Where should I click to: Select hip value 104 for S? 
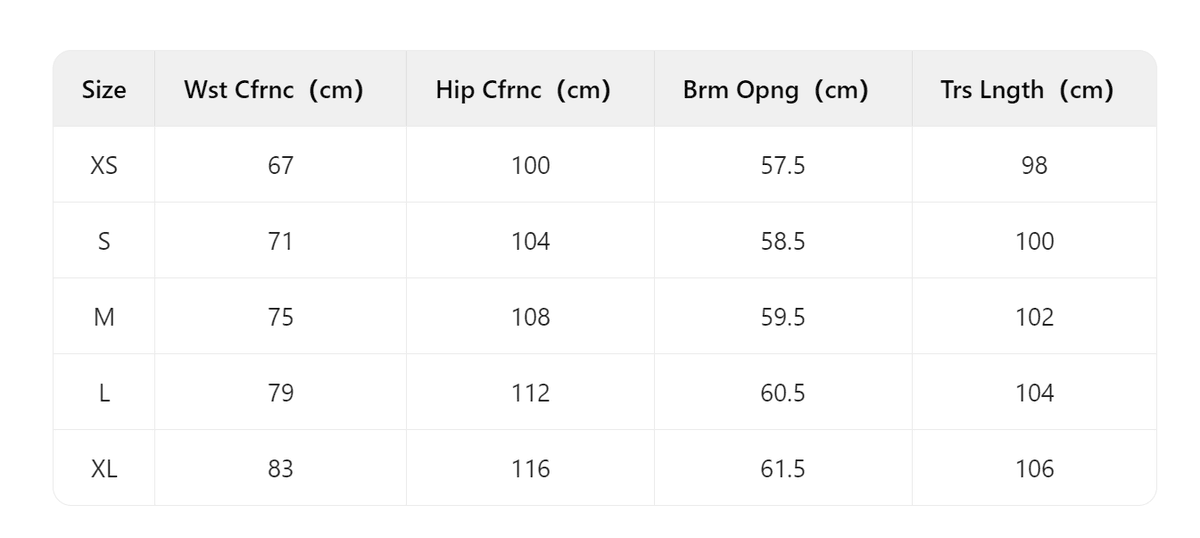point(530,242)
